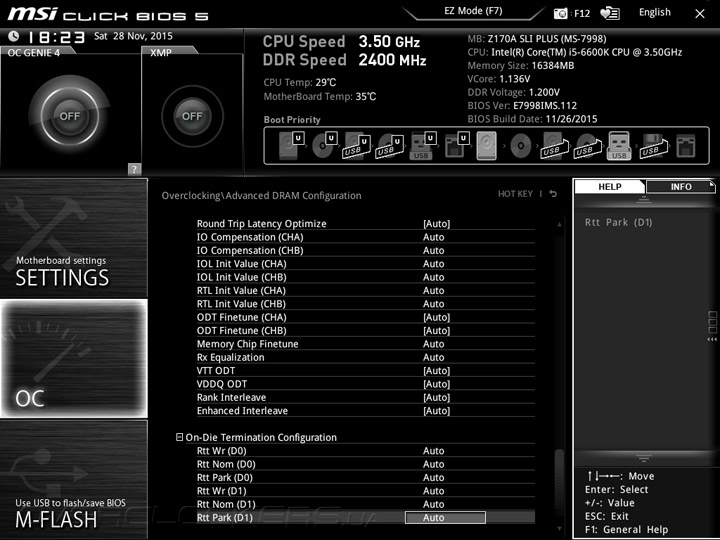Open Rank Interleave [Auto] options

tap(436, 397)
